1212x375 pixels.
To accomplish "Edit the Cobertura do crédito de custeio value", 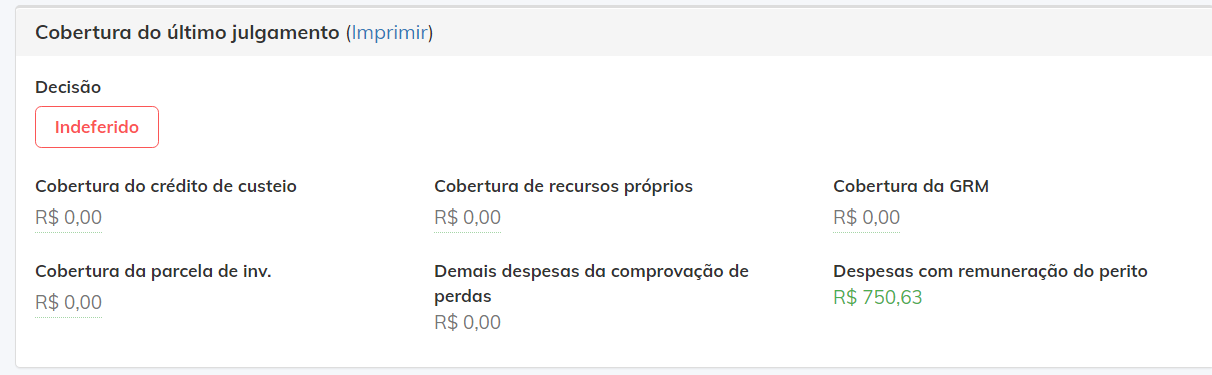I will click(68, 218).
